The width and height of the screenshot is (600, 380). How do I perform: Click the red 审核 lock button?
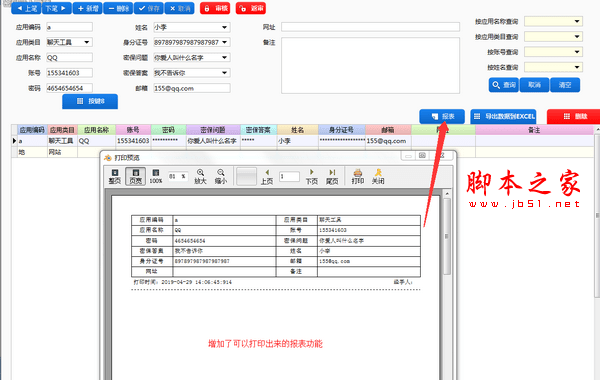pos(215,8)
